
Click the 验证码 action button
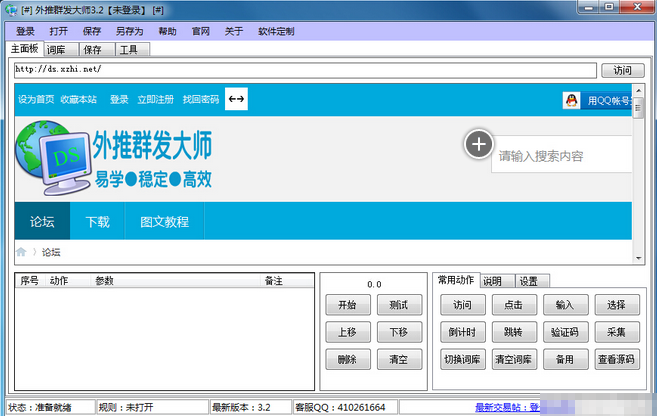[565, 332]
